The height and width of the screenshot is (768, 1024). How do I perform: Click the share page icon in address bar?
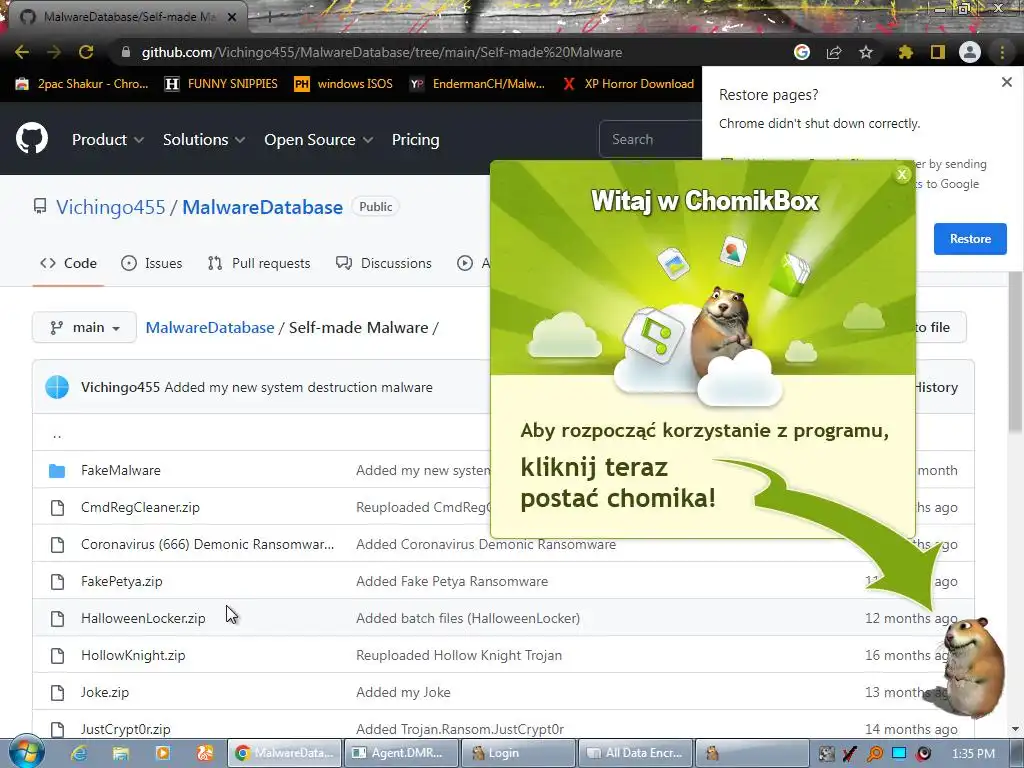[x=834, y=52]
